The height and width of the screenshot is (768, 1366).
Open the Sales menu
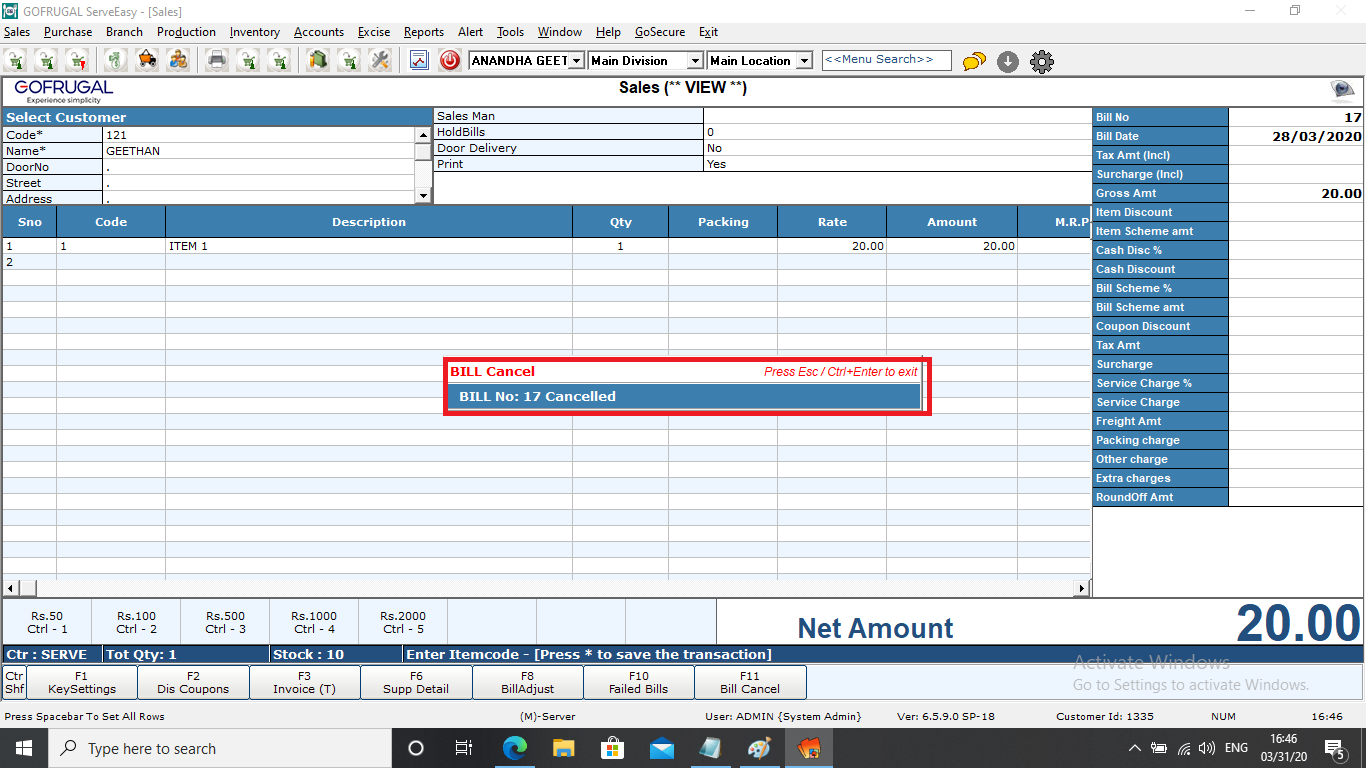pos(17,32)
